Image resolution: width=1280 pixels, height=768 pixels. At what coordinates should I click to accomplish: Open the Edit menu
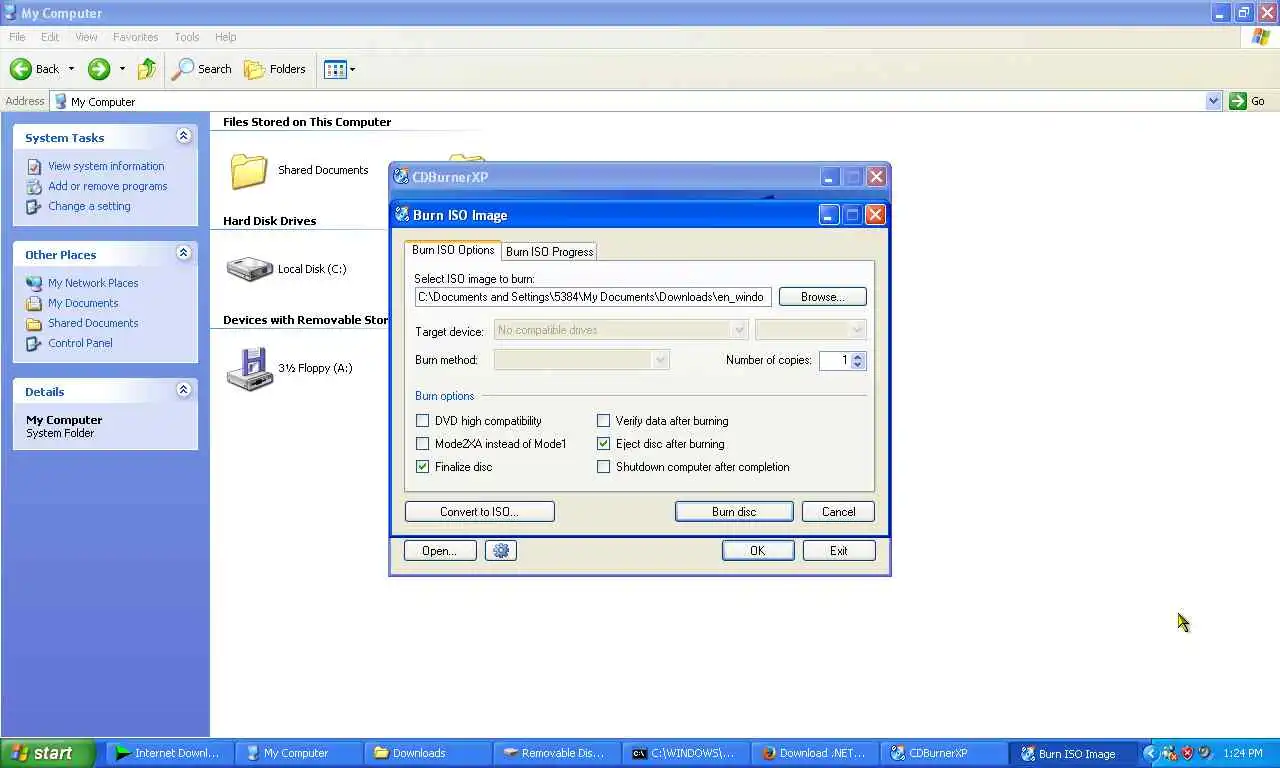coord(50,37)
